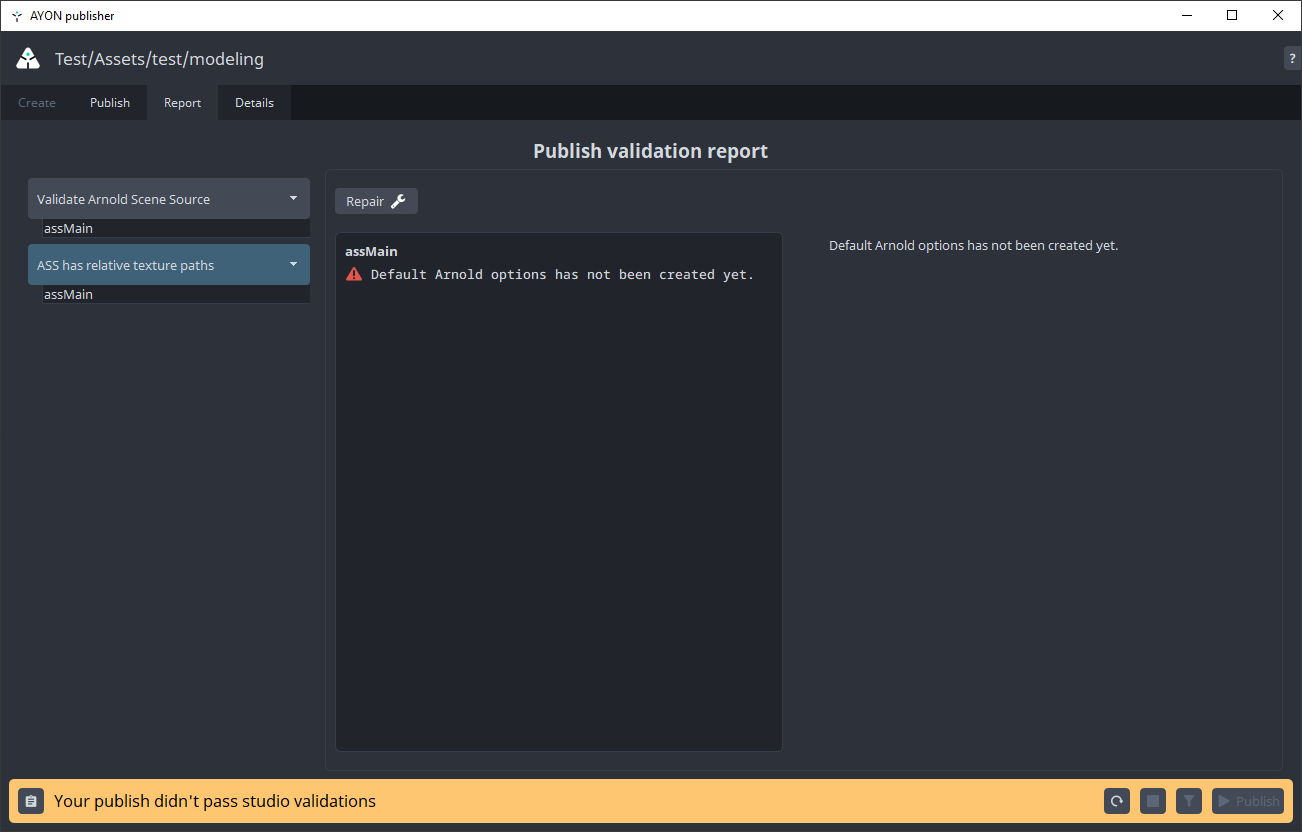Click the Publish button
Image resolution: width=1302 pixels, height=832 pixels.
[1247, 801]
